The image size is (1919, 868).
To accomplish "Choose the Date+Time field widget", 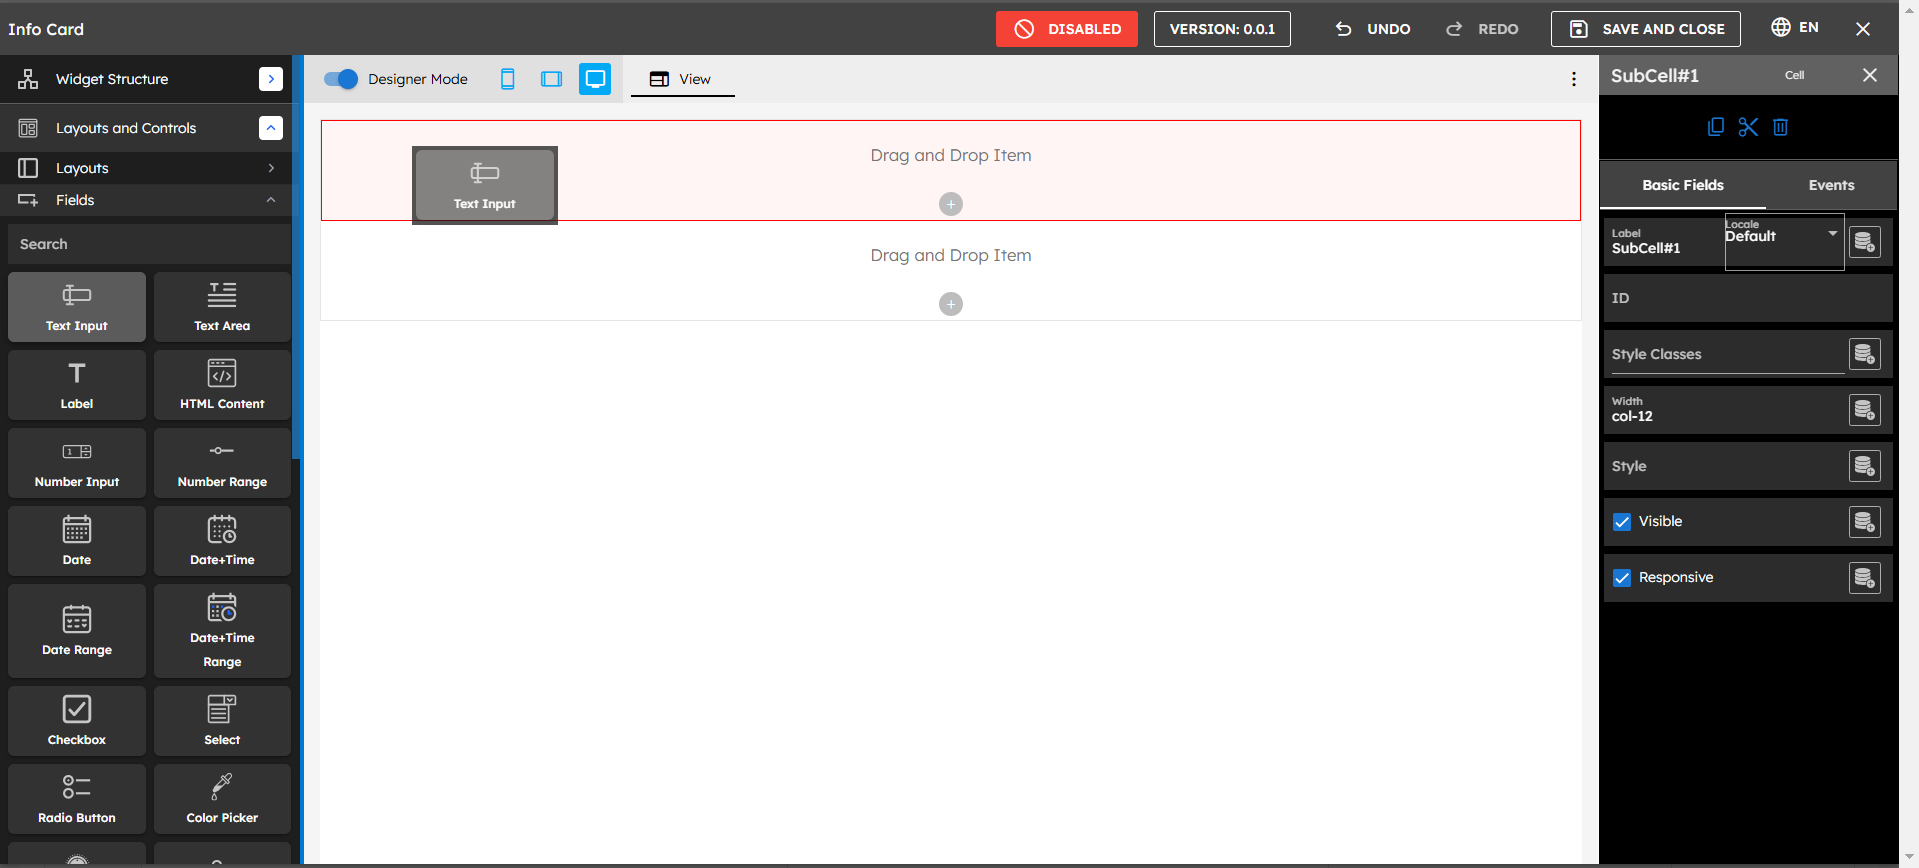I will click(222, 541).
